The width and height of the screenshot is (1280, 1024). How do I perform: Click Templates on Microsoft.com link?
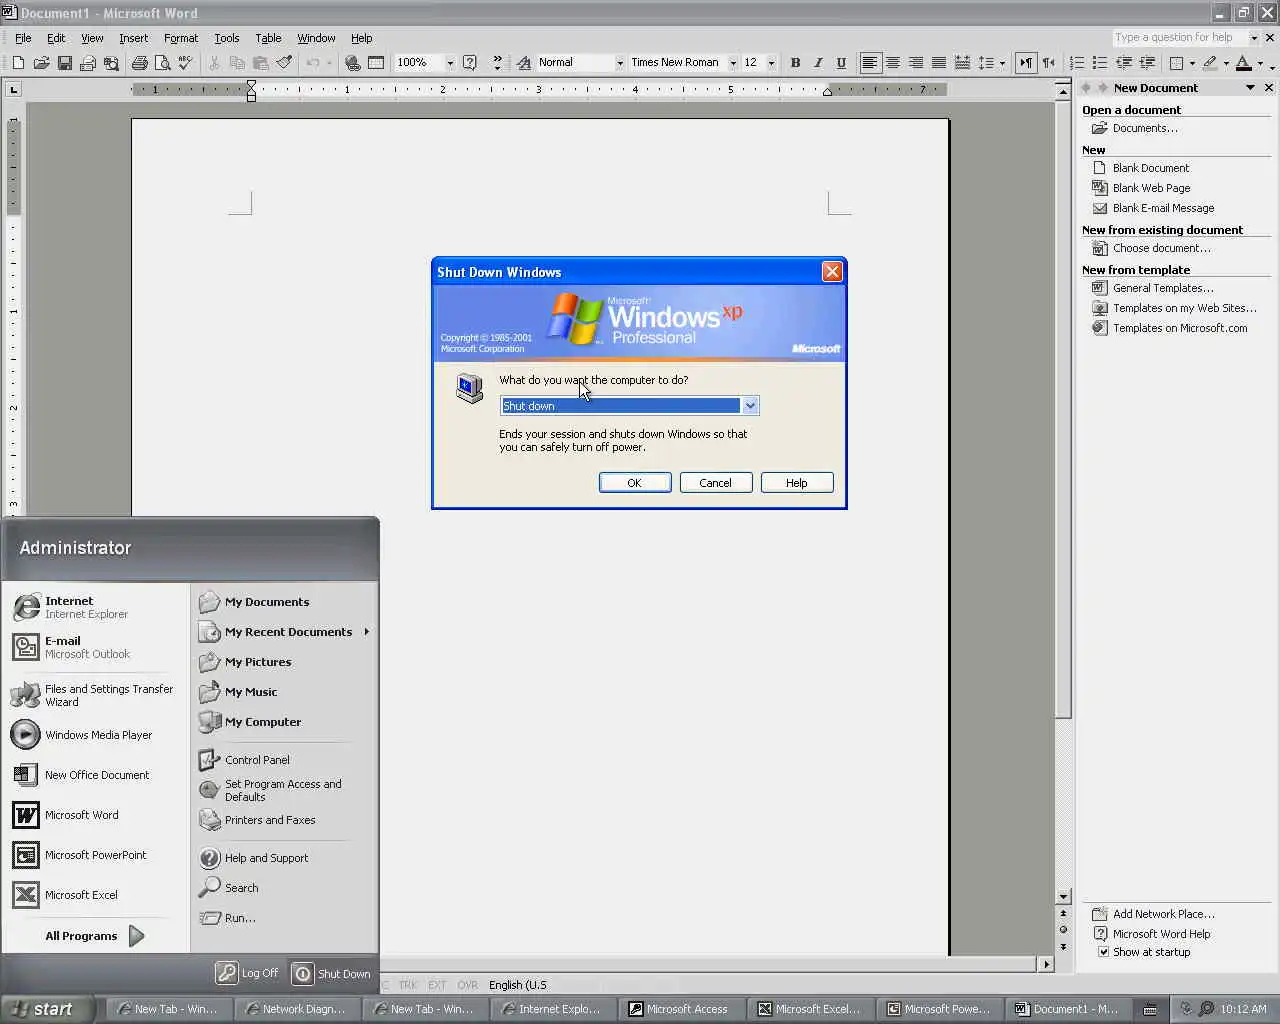coord(1180,328)
